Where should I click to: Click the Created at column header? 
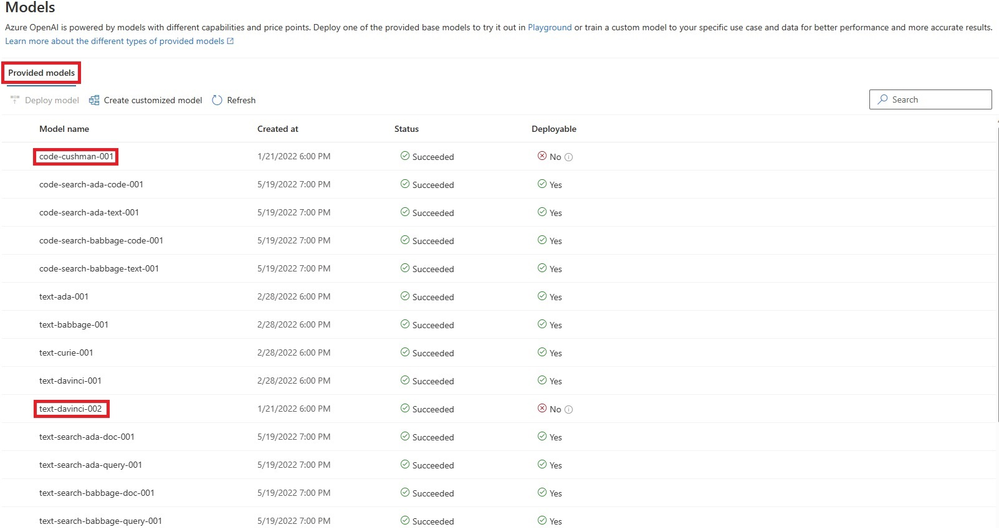(278, 129)
